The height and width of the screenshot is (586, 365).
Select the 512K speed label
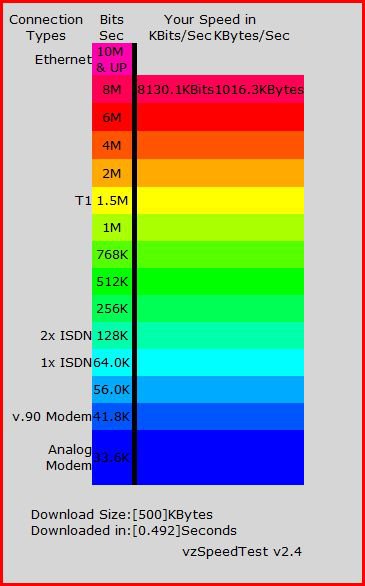click(112, 282)
